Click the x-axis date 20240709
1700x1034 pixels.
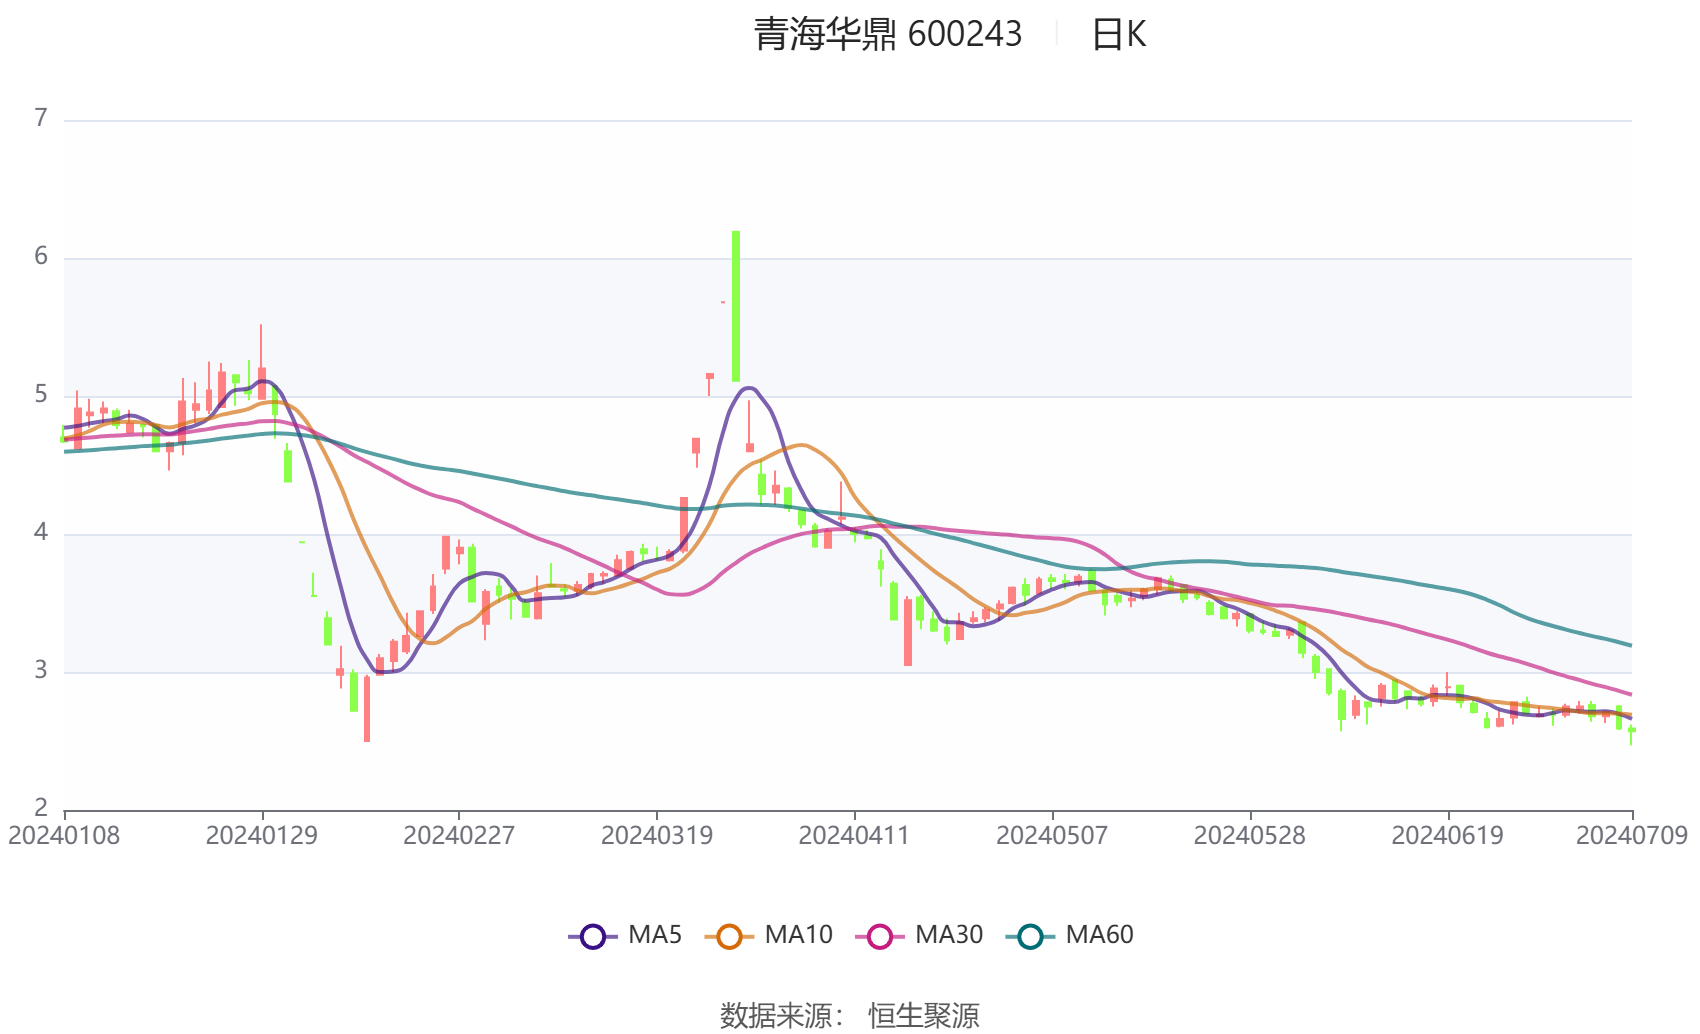[x=1632, y=836]
